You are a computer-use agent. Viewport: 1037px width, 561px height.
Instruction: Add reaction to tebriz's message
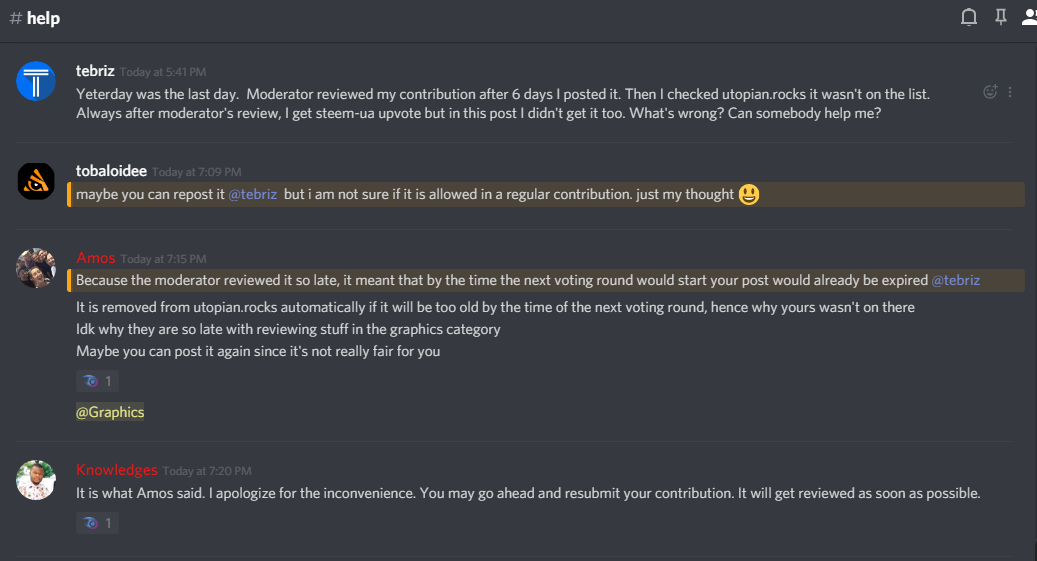tap(990, 92)
